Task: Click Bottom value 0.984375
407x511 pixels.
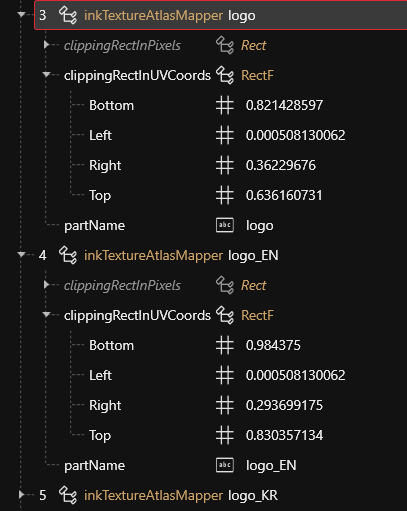Action: coord(273,345)
